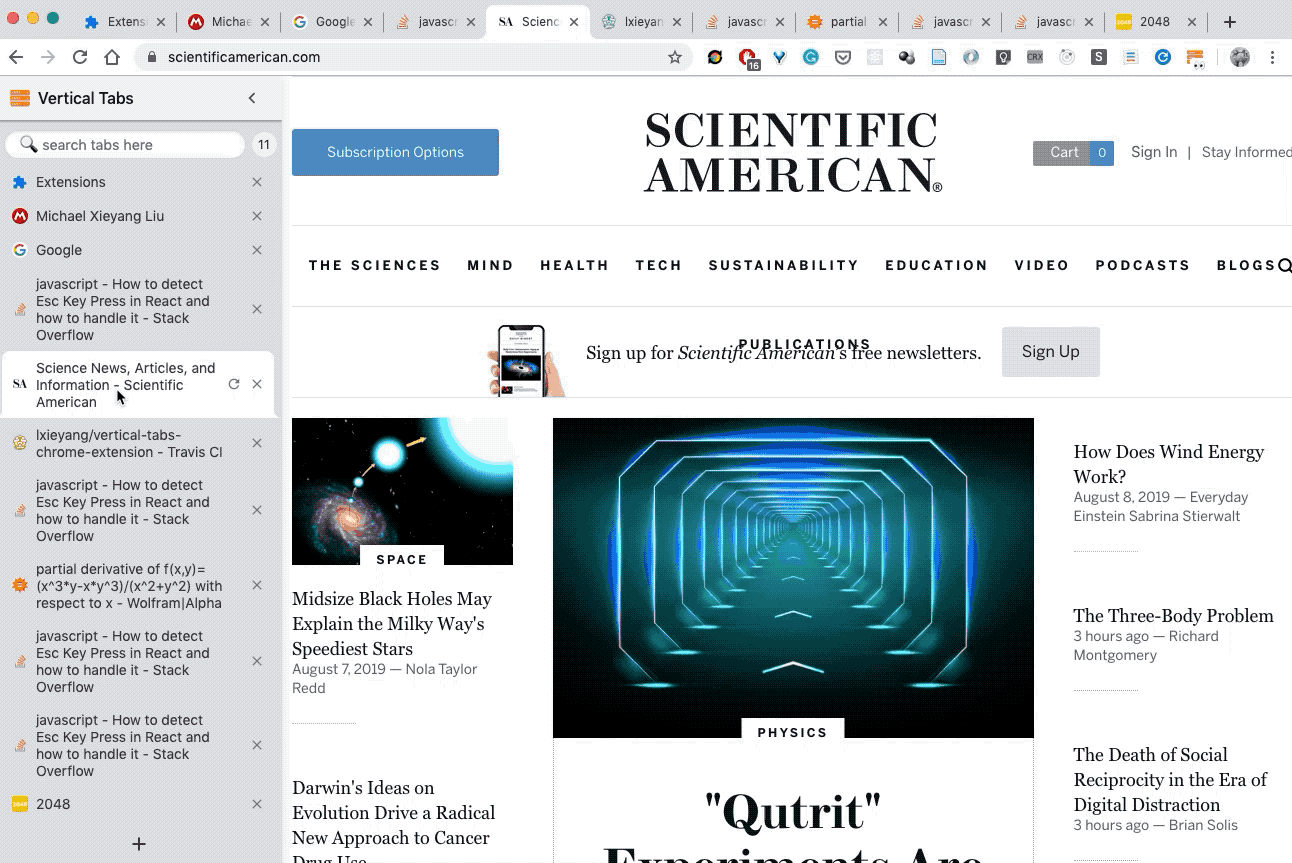Viewport: 1292px width, 863px height.
Task: Close the Google tab in sidebar
Action: [257, 250]
